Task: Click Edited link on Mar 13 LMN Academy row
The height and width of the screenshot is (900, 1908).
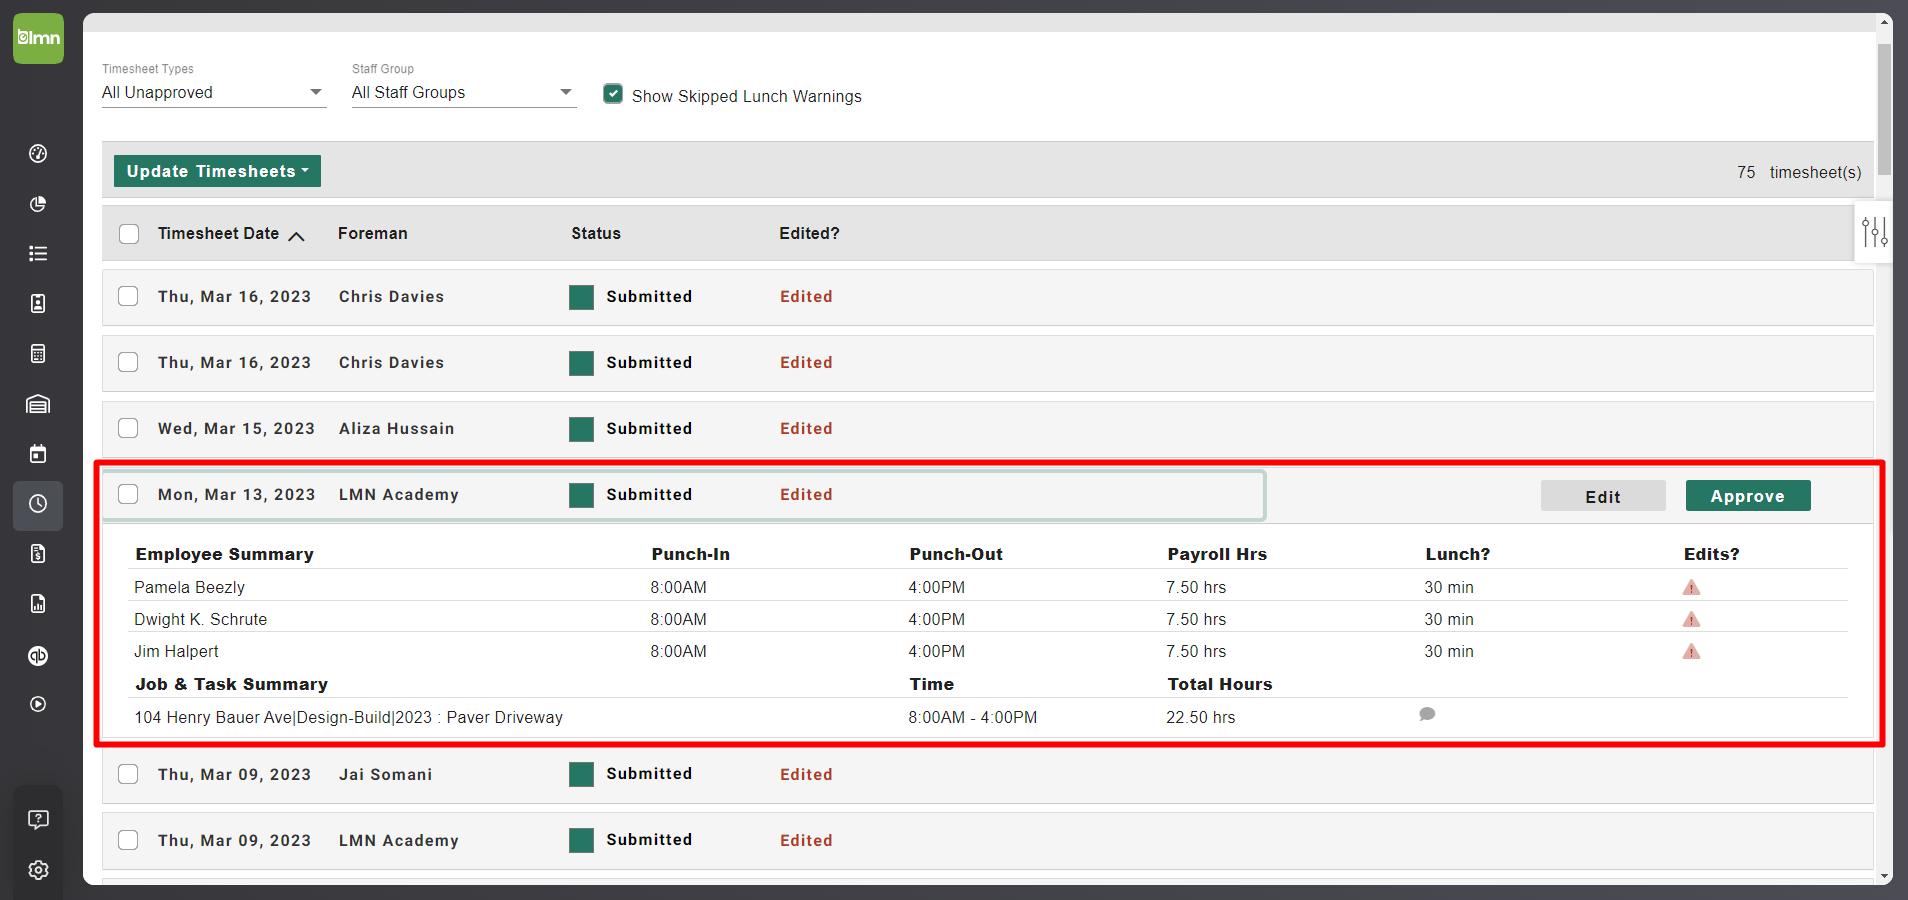Action: coord(806,494)
